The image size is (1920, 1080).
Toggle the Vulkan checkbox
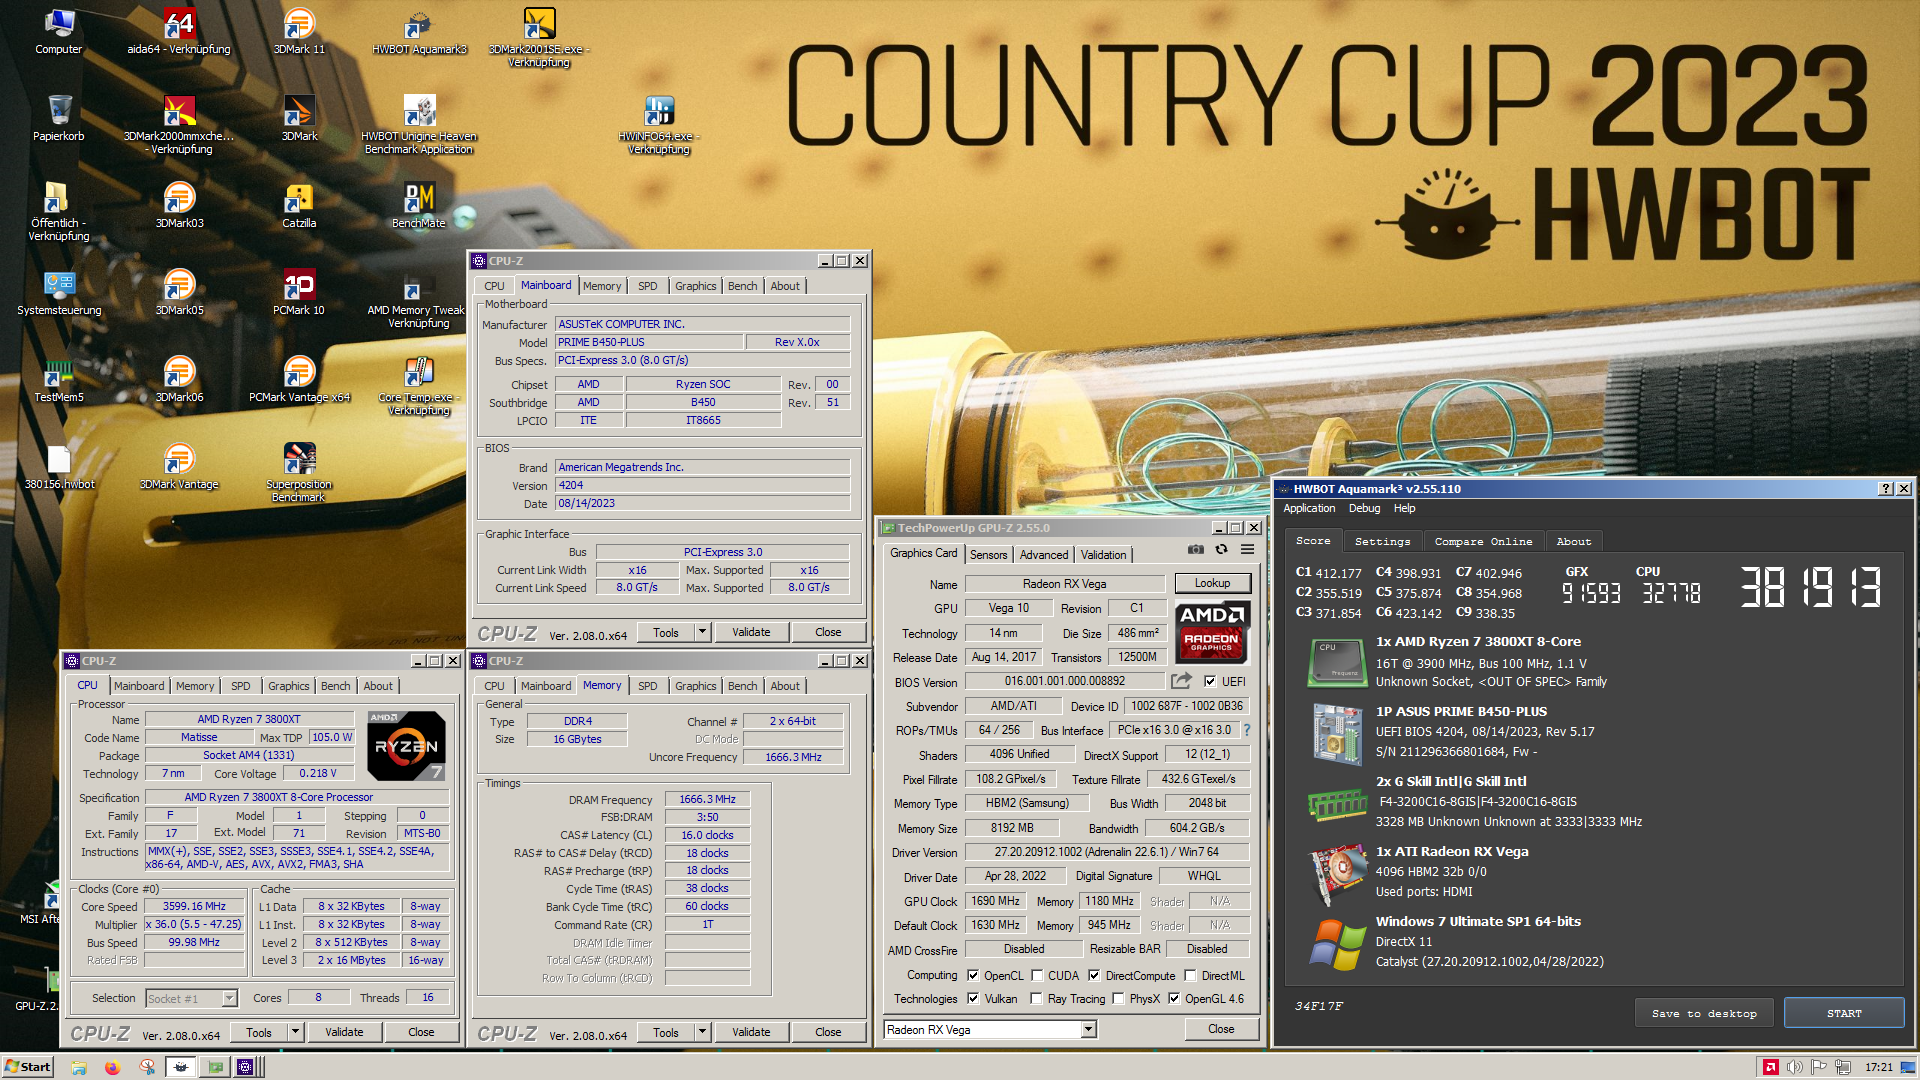tap(973, 998)
